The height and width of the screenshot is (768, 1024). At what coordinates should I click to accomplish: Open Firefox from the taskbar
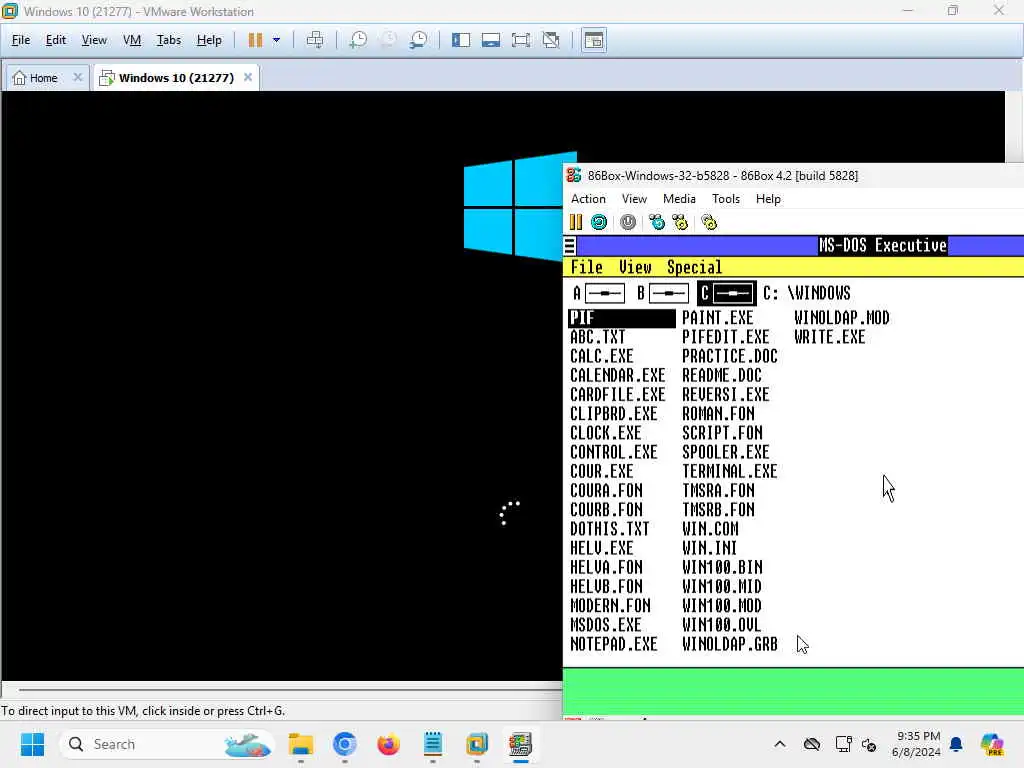(x=389, y=744)
